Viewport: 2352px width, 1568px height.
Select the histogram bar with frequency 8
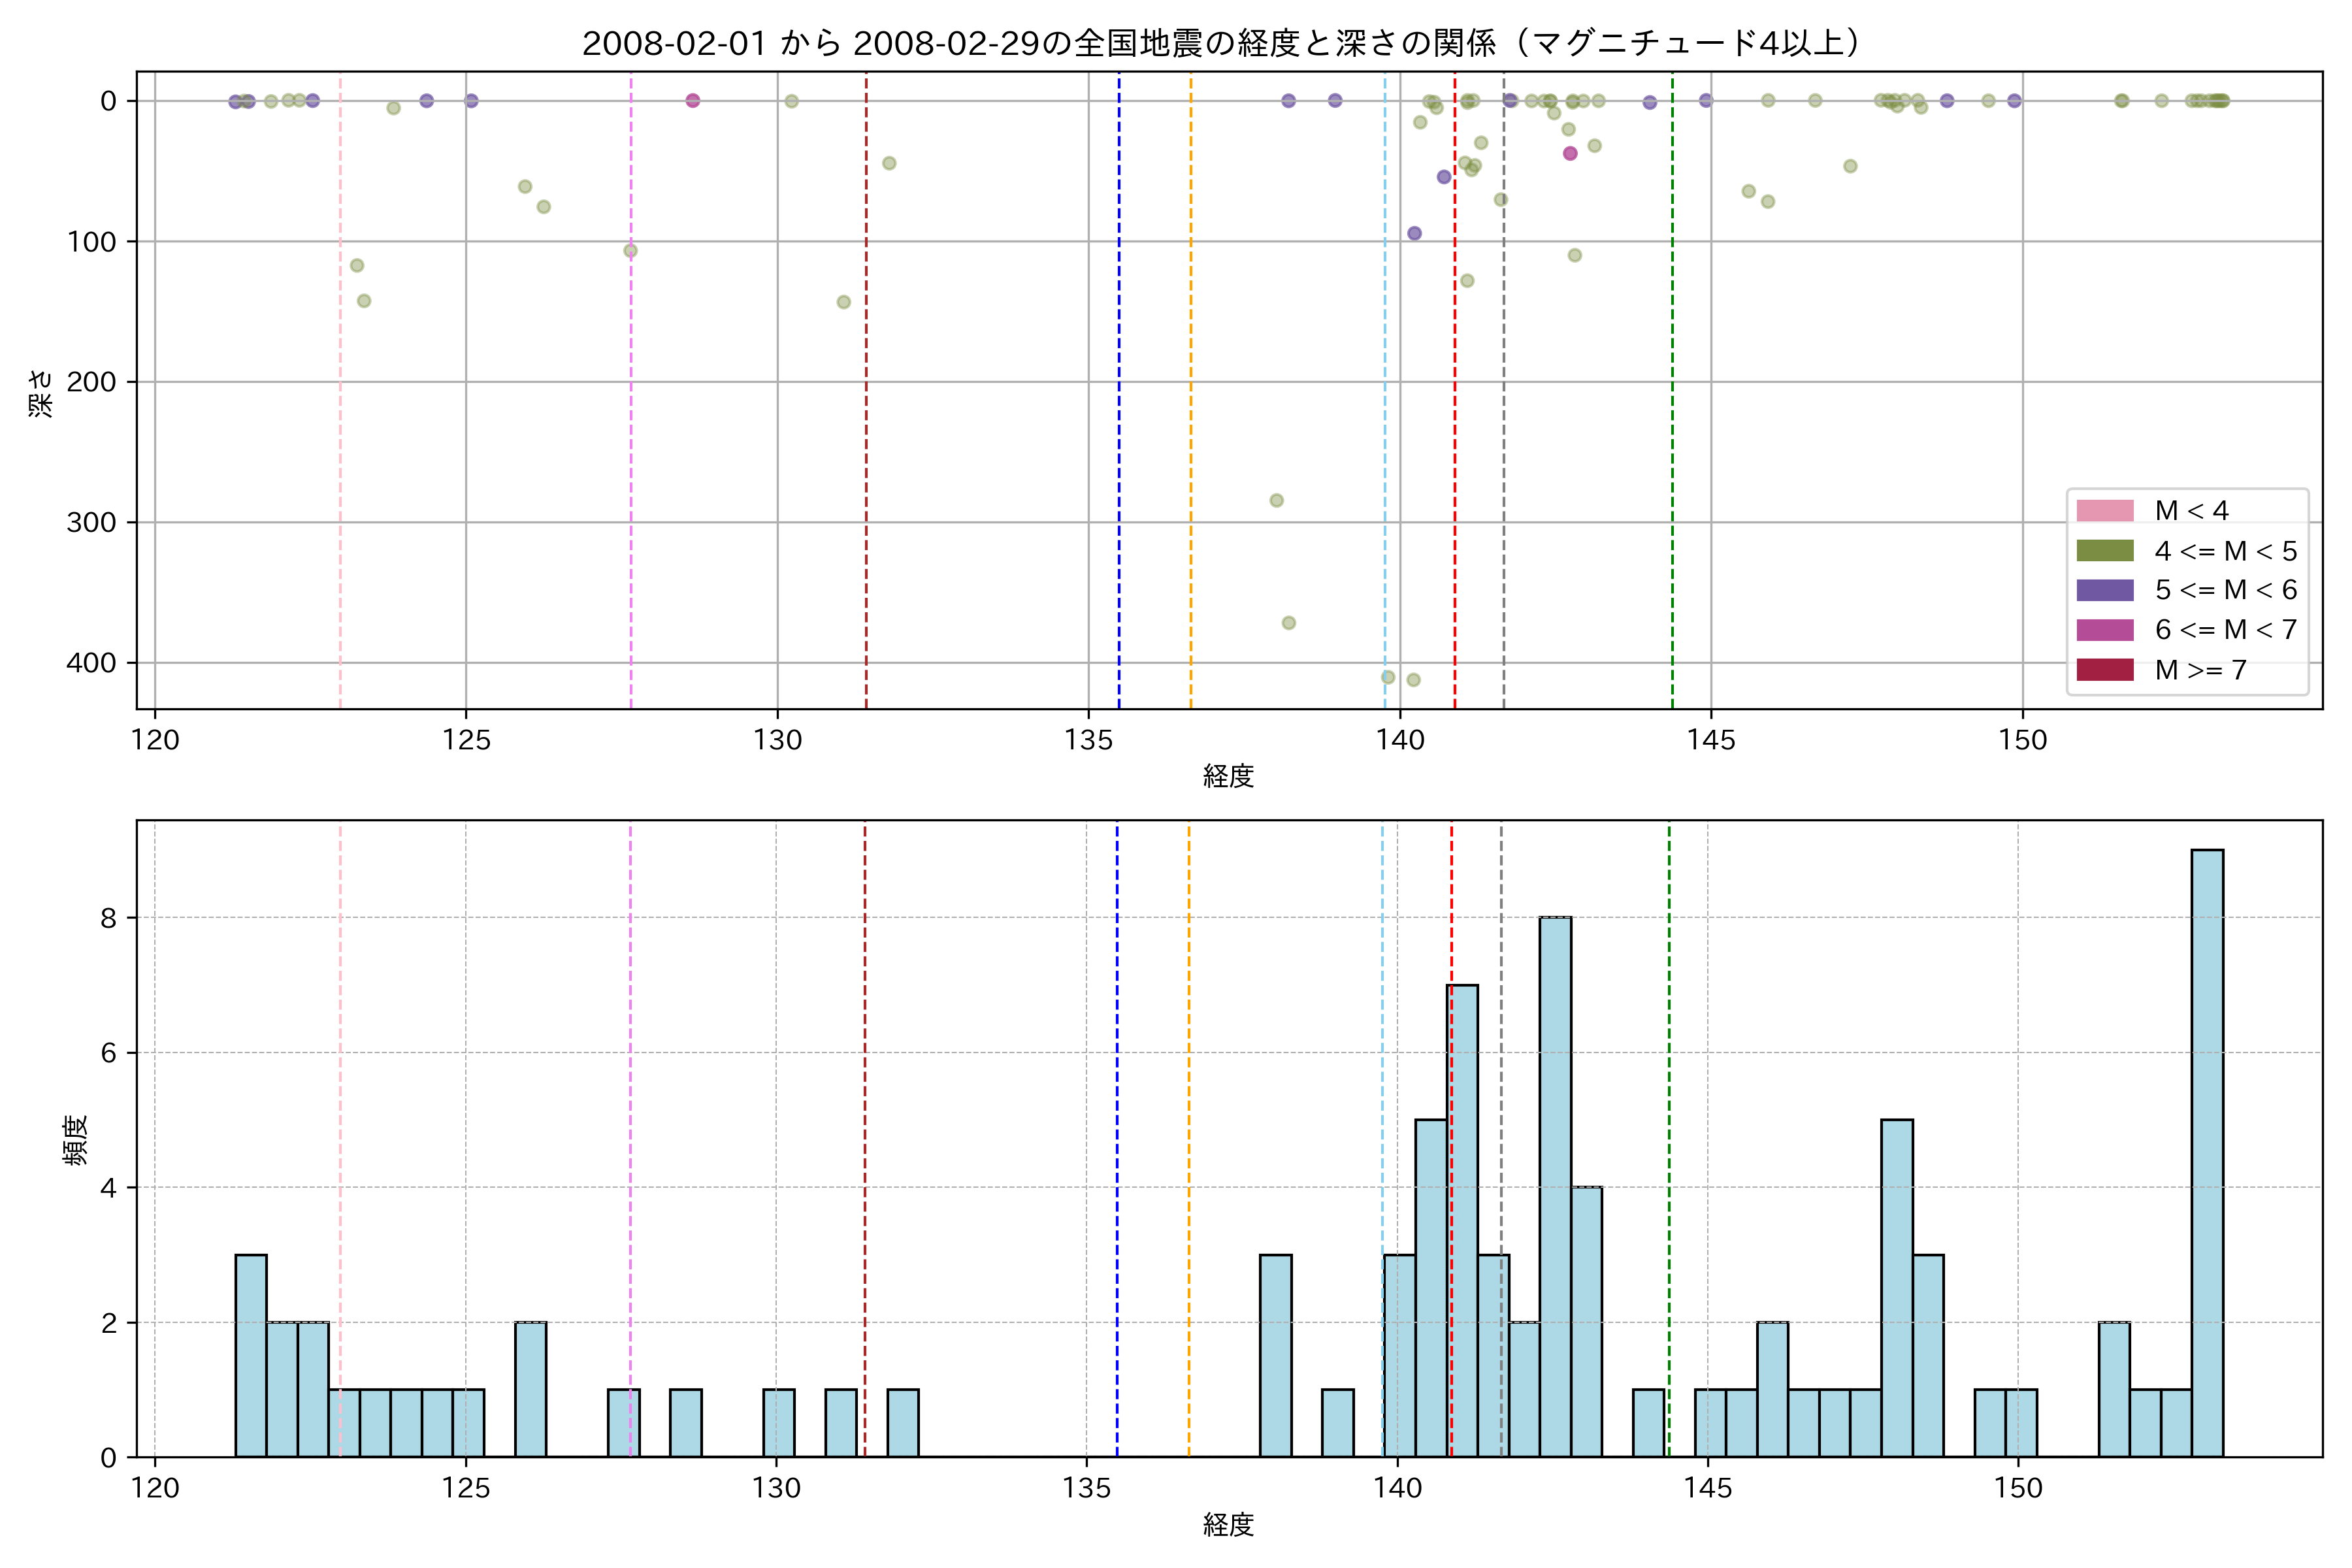coord(1555,1186)
